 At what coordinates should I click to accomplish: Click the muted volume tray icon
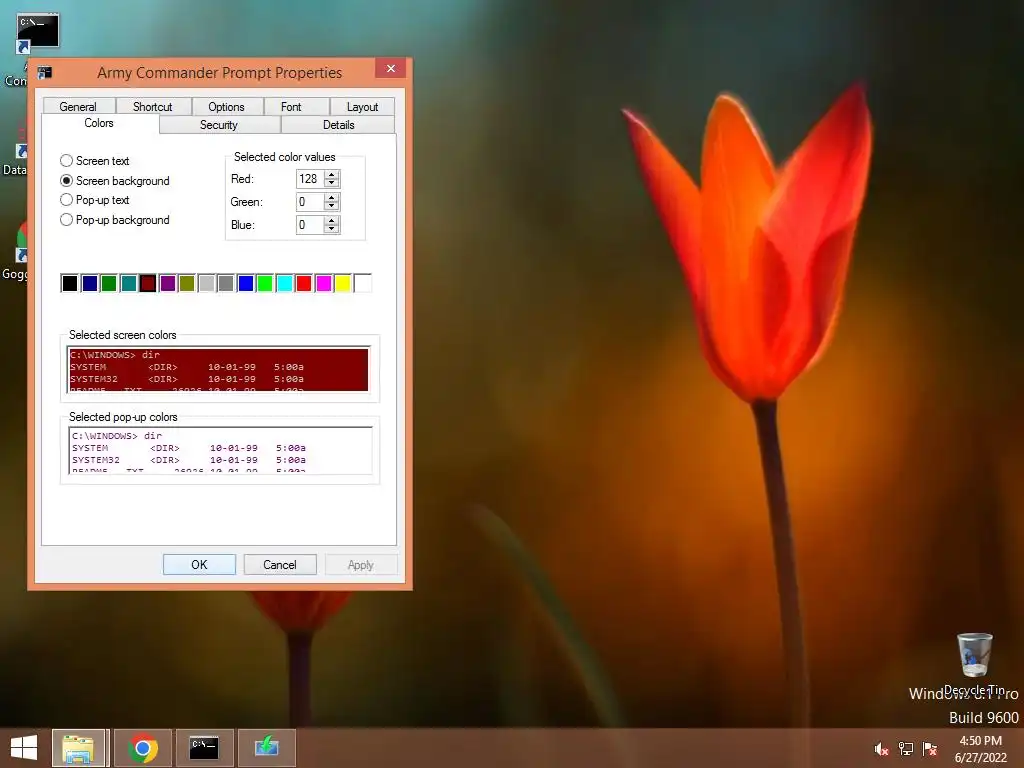(881, 749)
